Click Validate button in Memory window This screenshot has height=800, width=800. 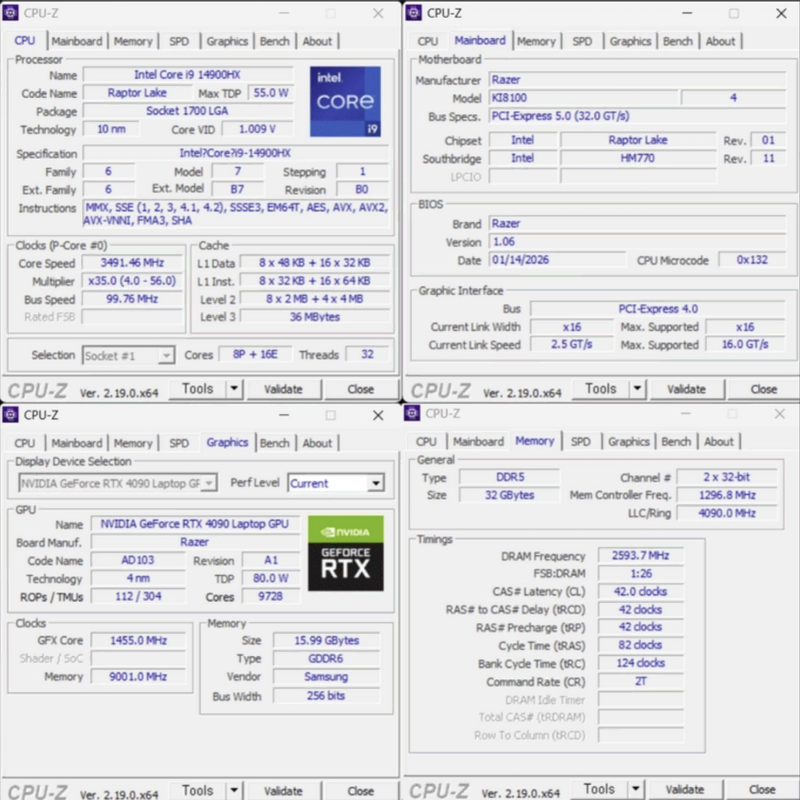coord(685,789)
